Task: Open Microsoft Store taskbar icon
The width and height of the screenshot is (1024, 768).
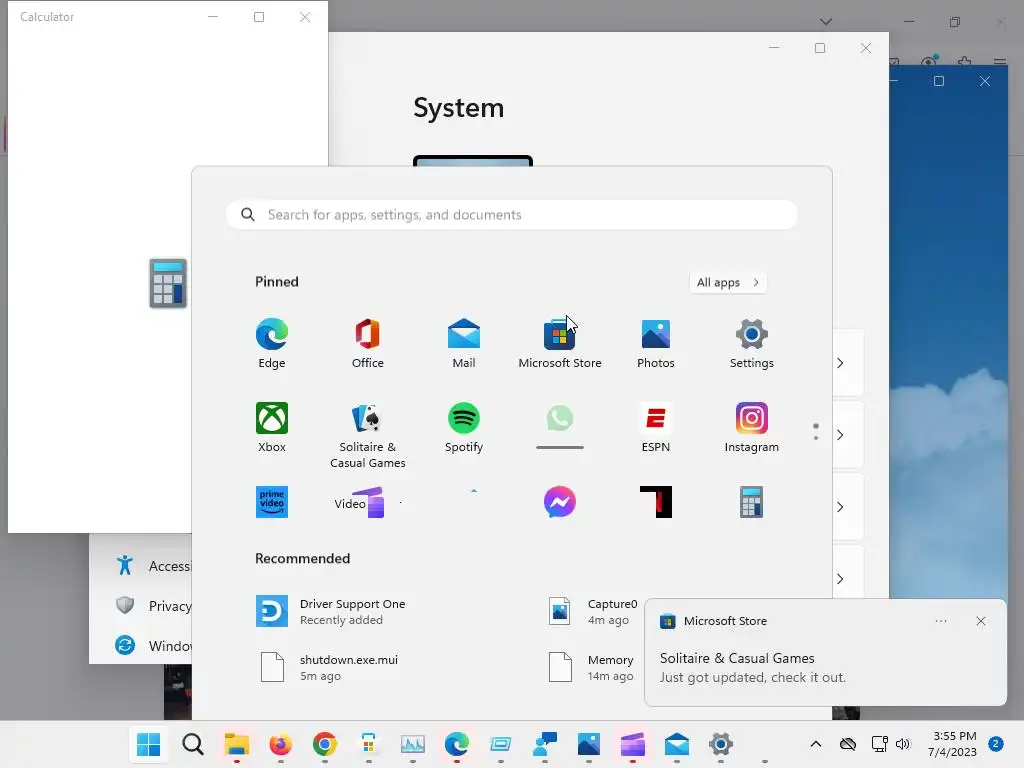Action: (368, 744)
